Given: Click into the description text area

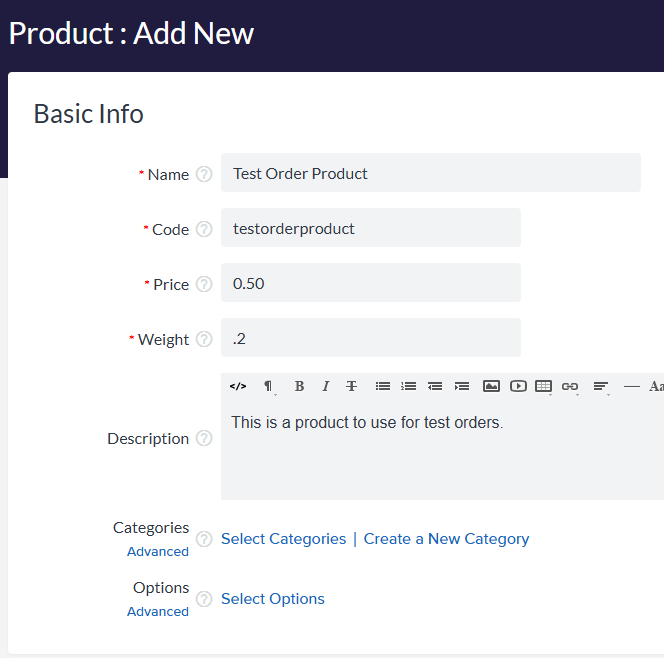Looking at the screenshot, I should [443, 449].
